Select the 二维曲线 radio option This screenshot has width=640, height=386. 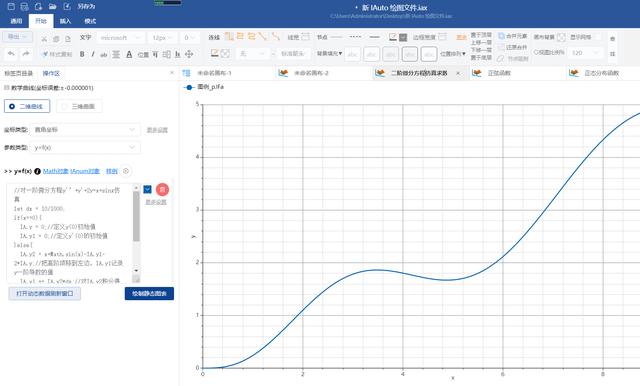27,106
